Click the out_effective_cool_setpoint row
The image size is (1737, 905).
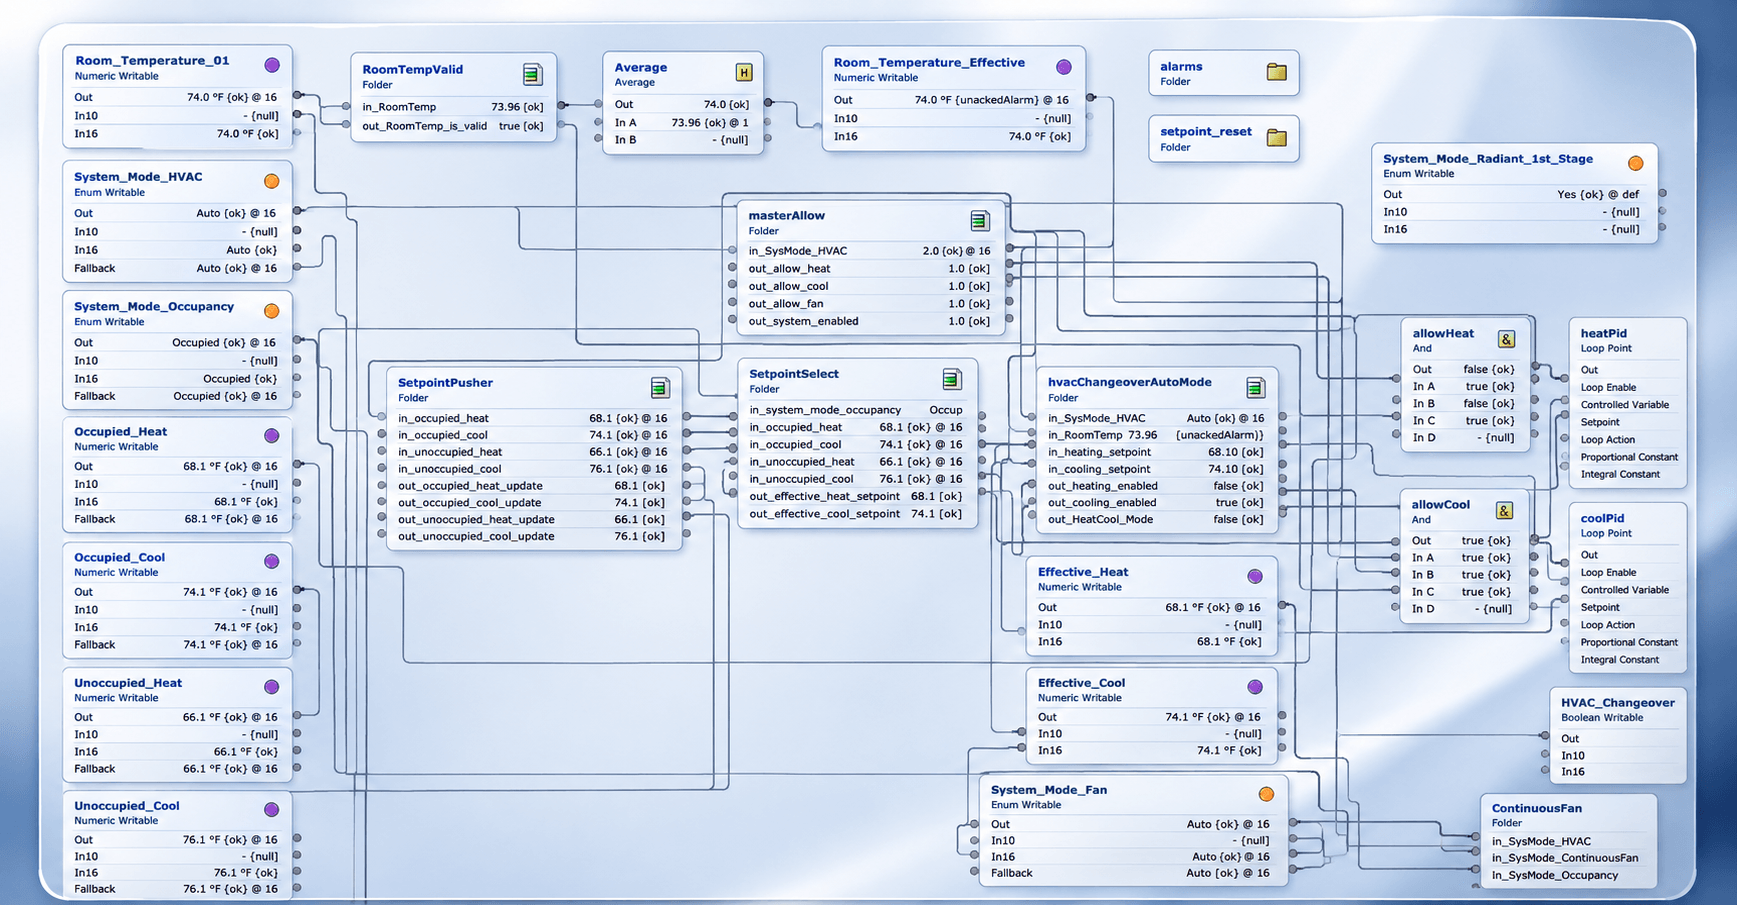856,514
